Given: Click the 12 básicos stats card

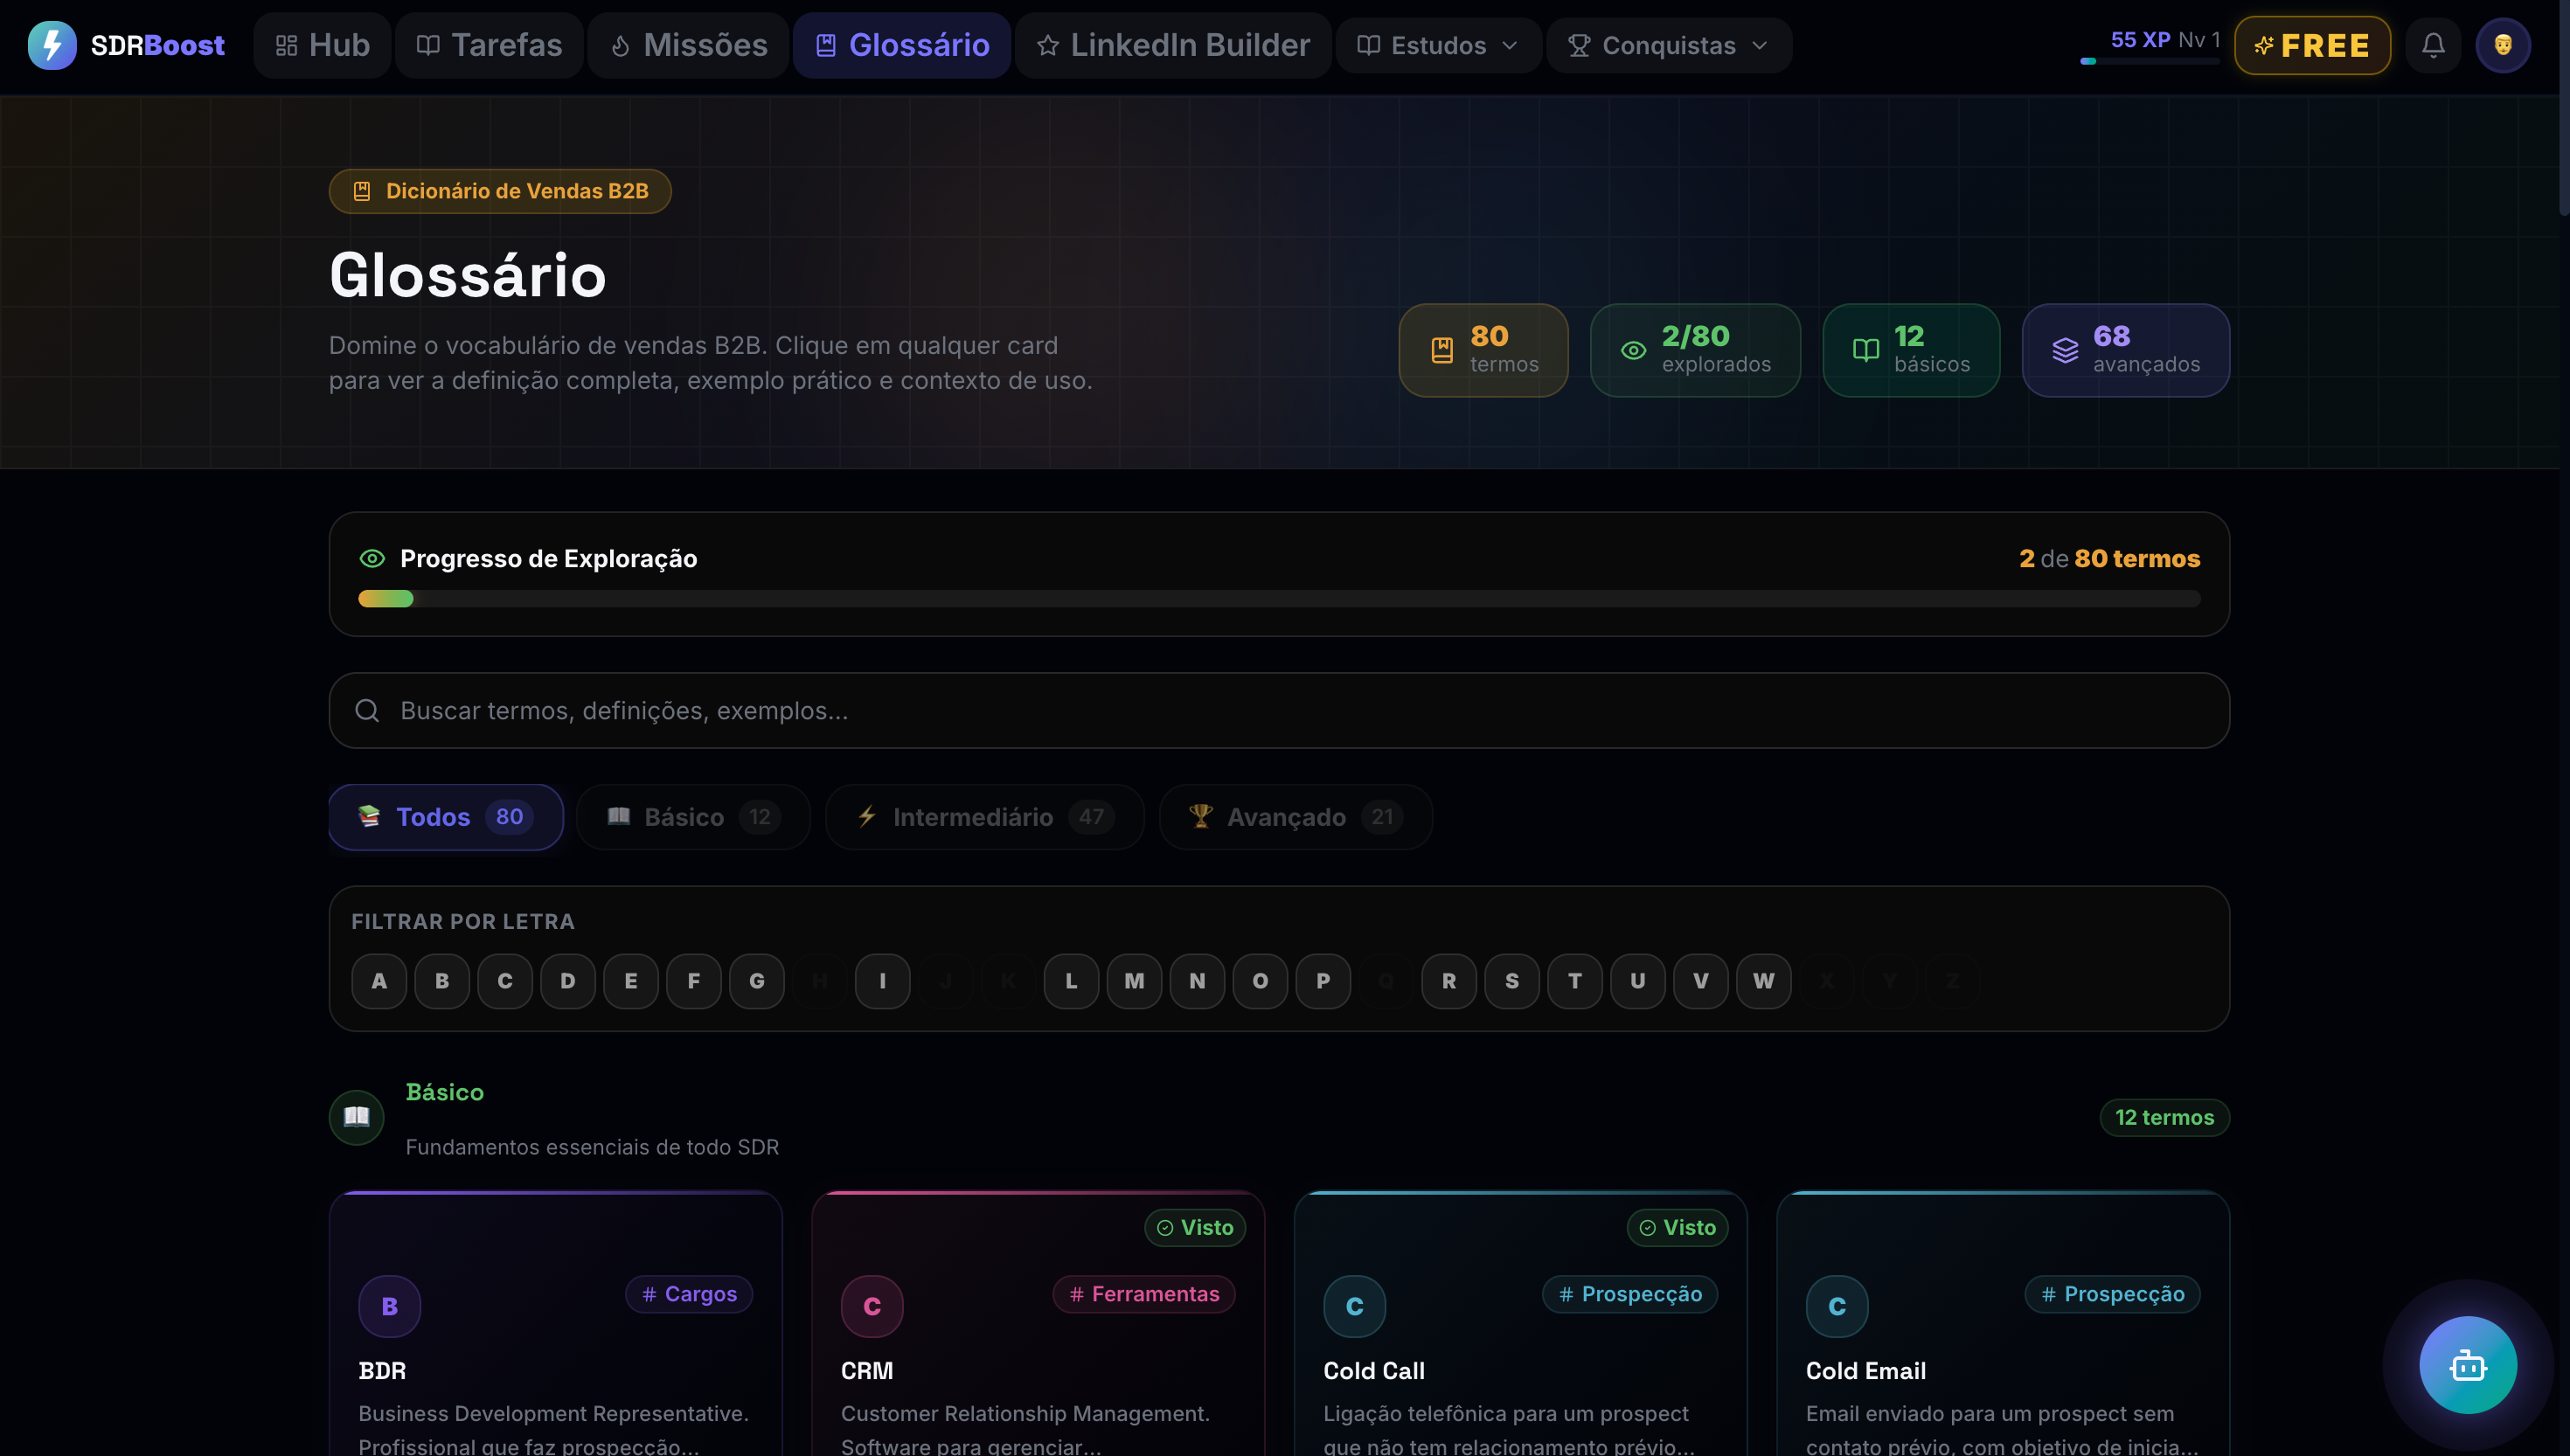Looking at the screenshot, I should (x=1911, y=350).
